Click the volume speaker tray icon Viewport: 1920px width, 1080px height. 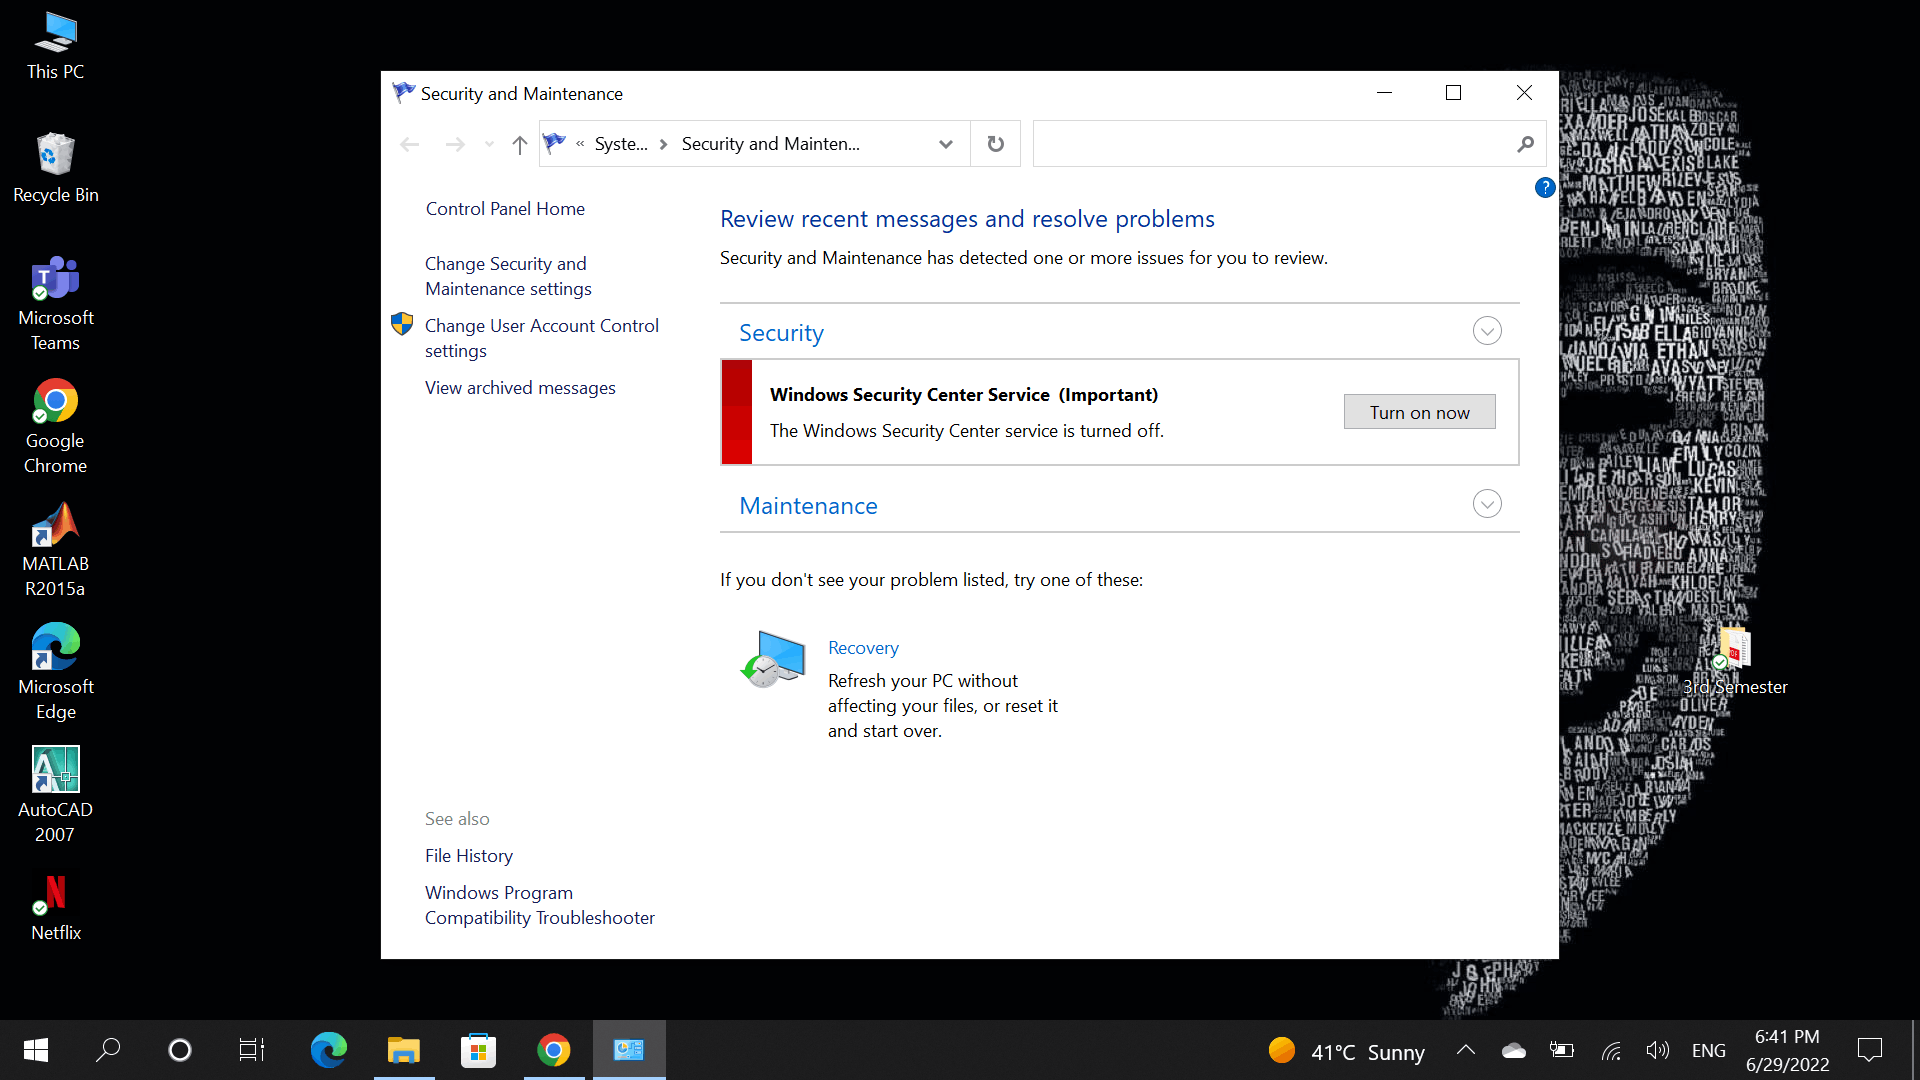point(1657,1050)
